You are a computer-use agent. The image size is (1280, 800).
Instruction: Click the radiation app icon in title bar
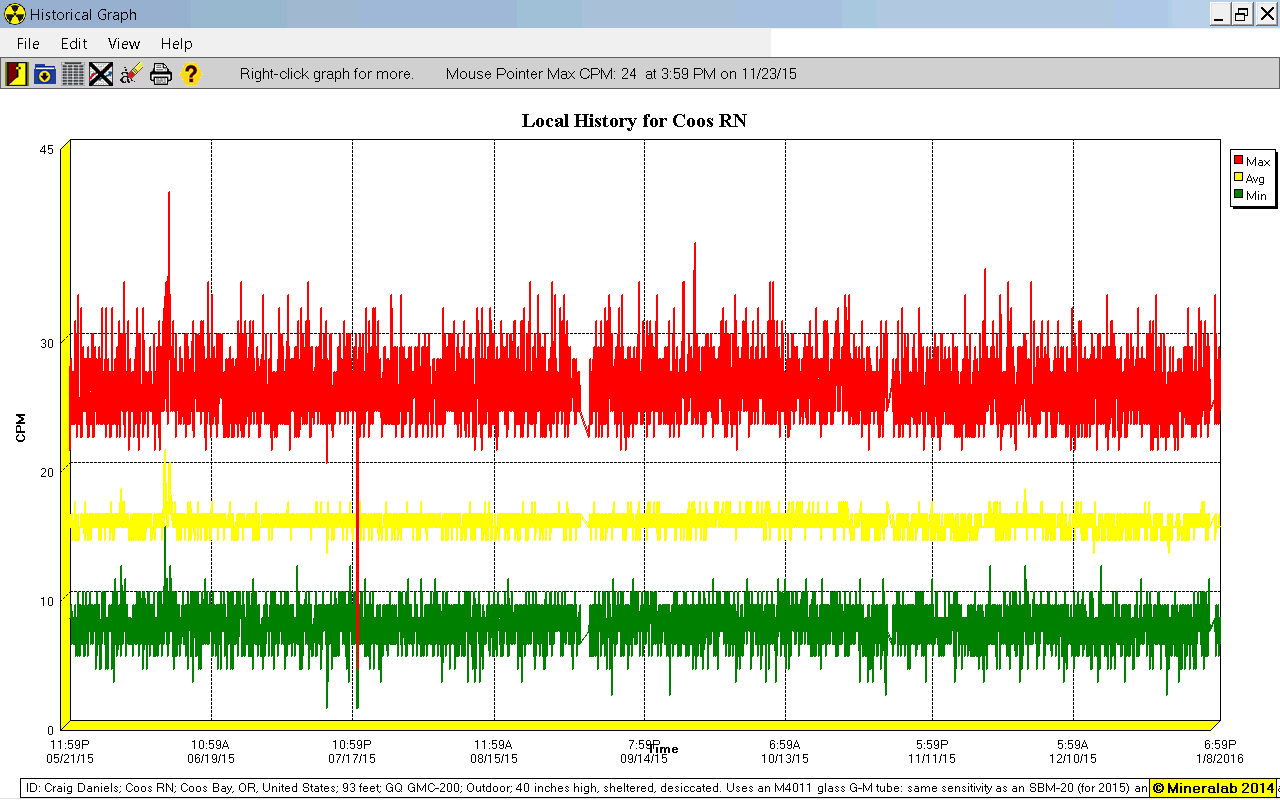(14, 14)
